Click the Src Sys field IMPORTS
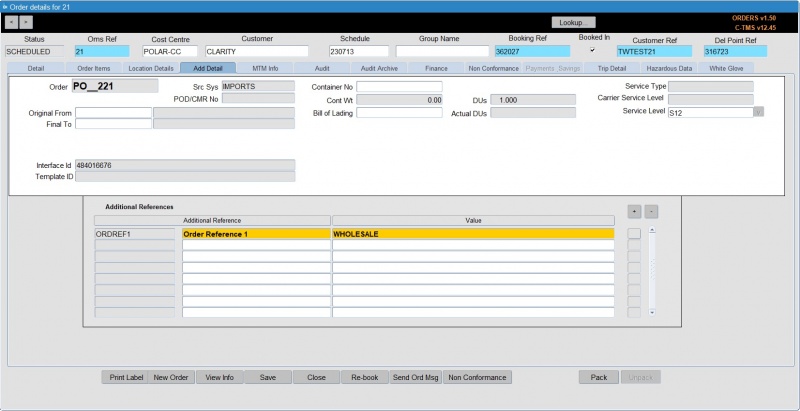The height and width of the screenshot is (411, 800). [258, 86]
